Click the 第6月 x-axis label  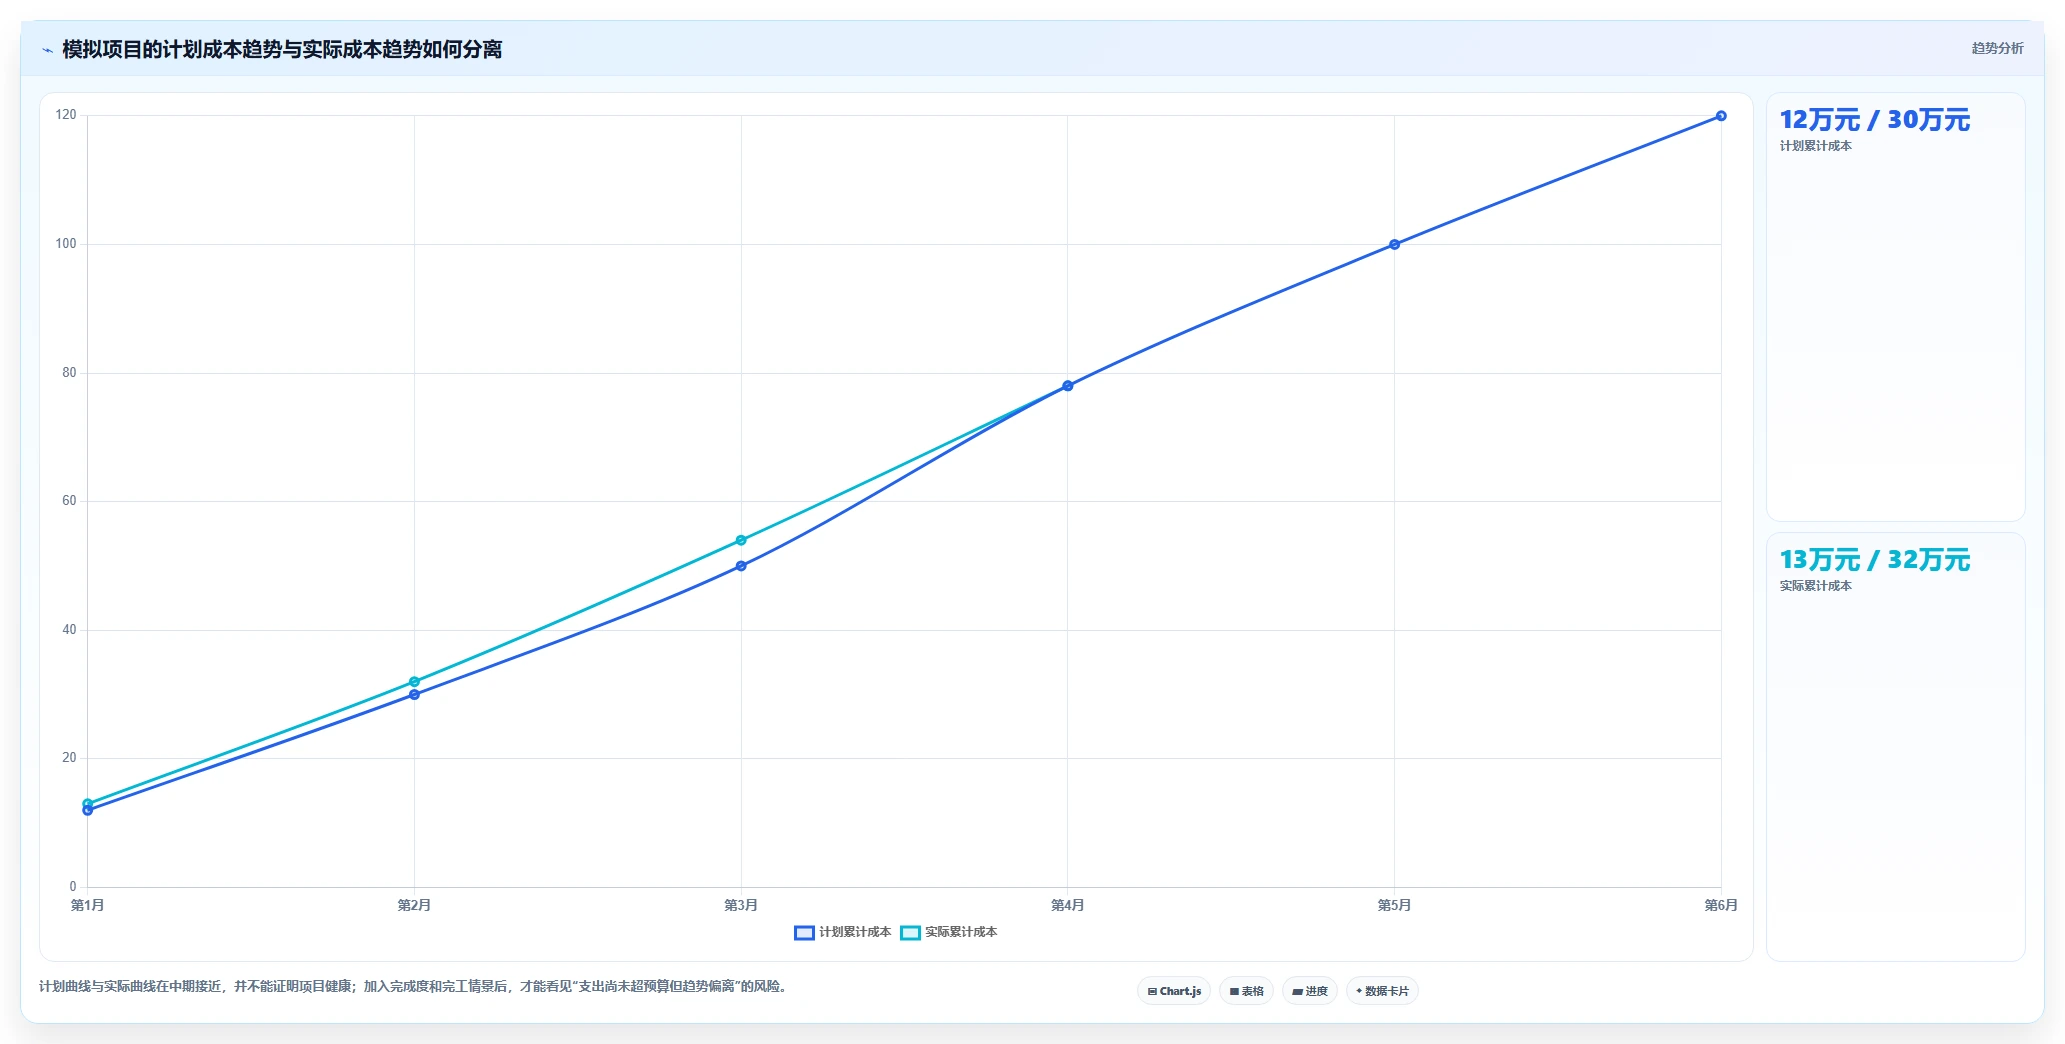click(x=1721, y=905)
